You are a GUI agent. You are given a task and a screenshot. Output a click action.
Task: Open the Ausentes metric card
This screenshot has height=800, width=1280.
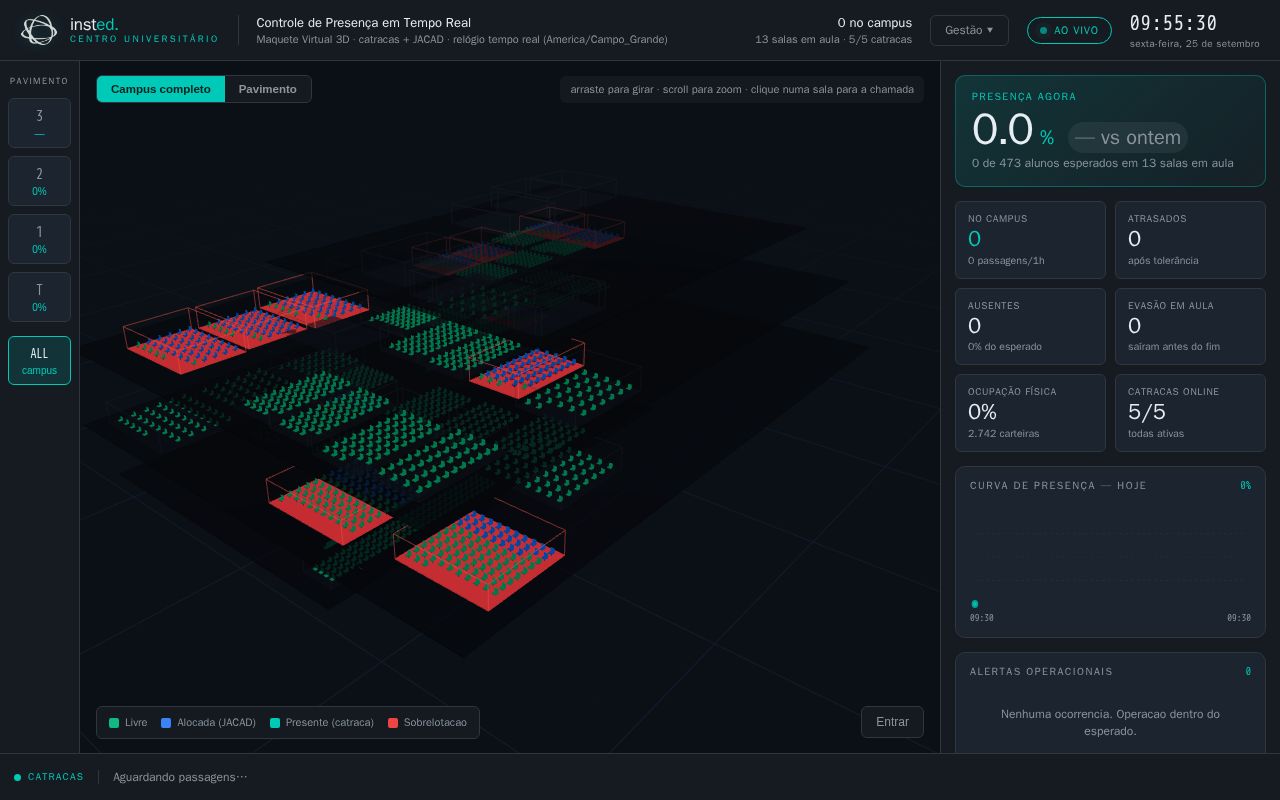click(1030, 326)
